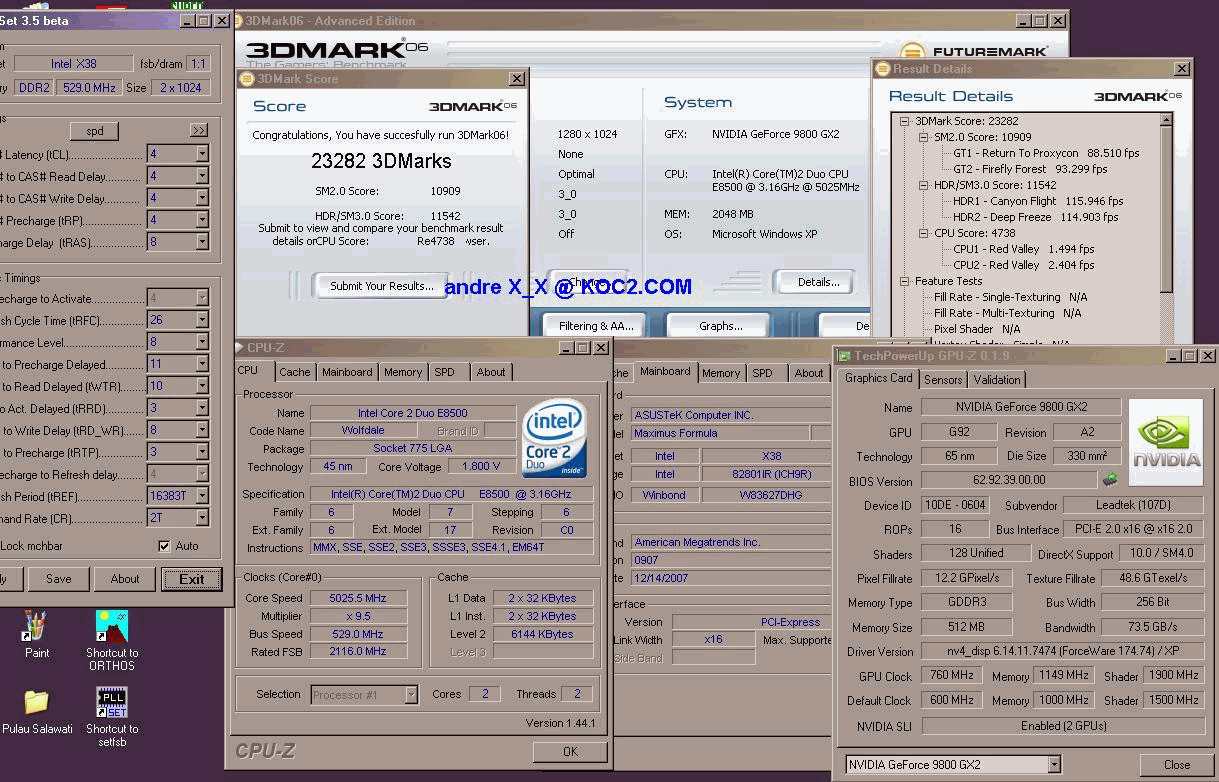Click OK in the CPU-Z window
This screenshot has height=782, width=1219.
pos(570,752)
